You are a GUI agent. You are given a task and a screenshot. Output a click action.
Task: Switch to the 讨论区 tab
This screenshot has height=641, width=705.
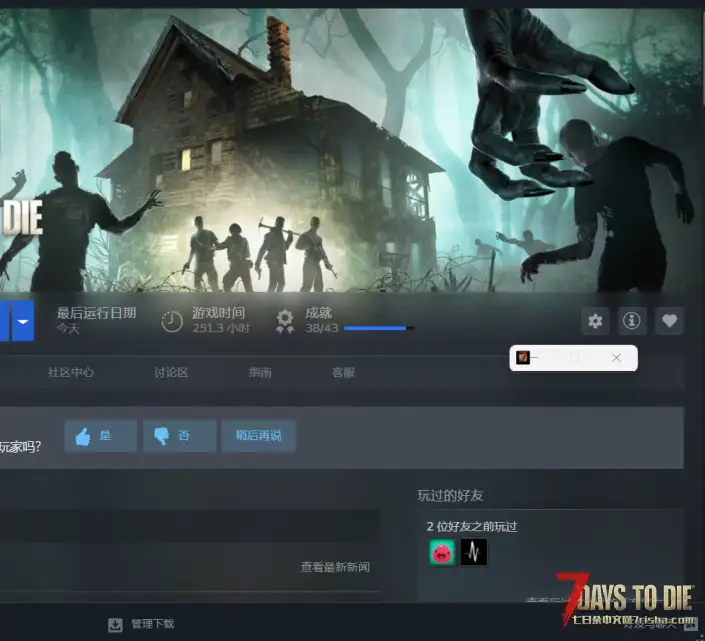171,372
